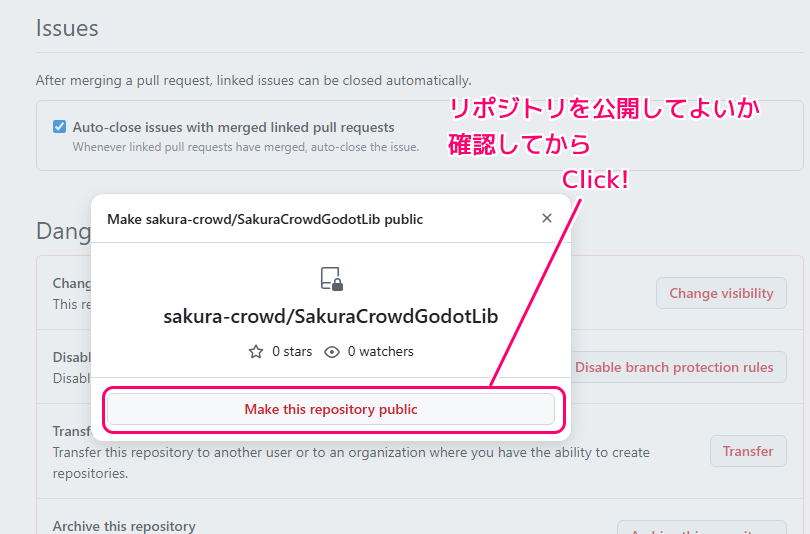Click the eye watchers icon
This screenshot has width=810, height=534.
coord(332,352)
